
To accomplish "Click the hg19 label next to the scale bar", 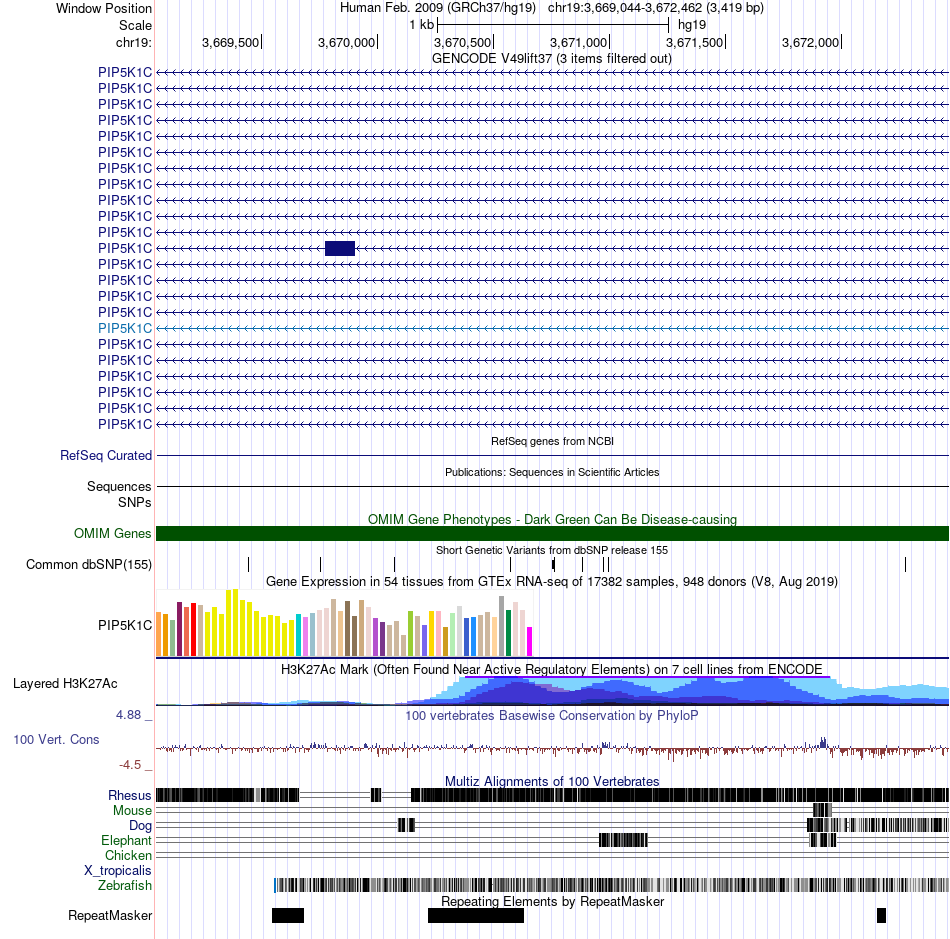I will coord(692,25).
